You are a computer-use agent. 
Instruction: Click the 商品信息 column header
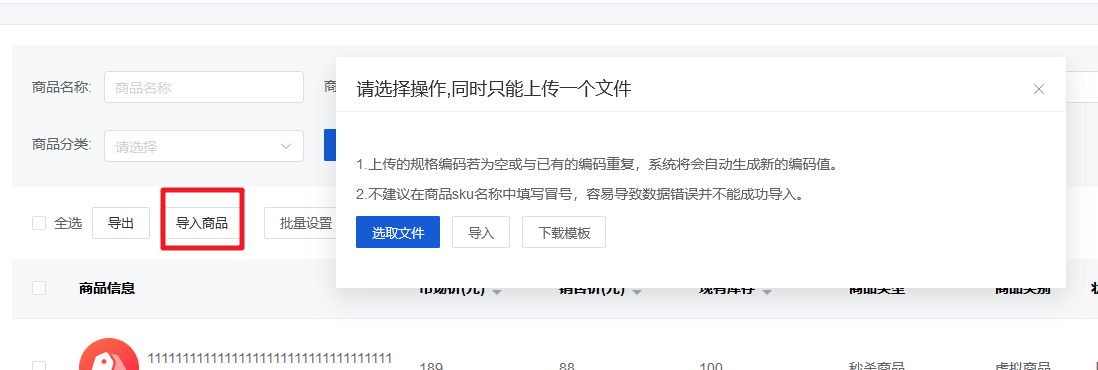click(x=106, y=288)
